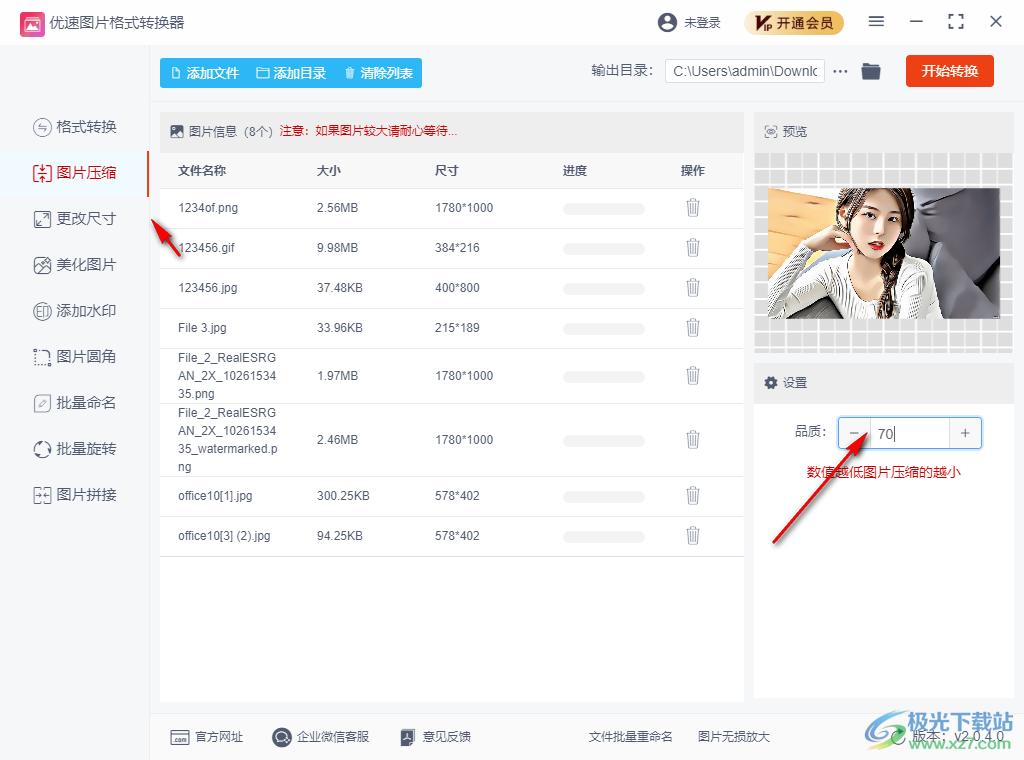1024x760 pixels.
Task: Open the 批量命名 batch rename section
Action: coord(75,403)
